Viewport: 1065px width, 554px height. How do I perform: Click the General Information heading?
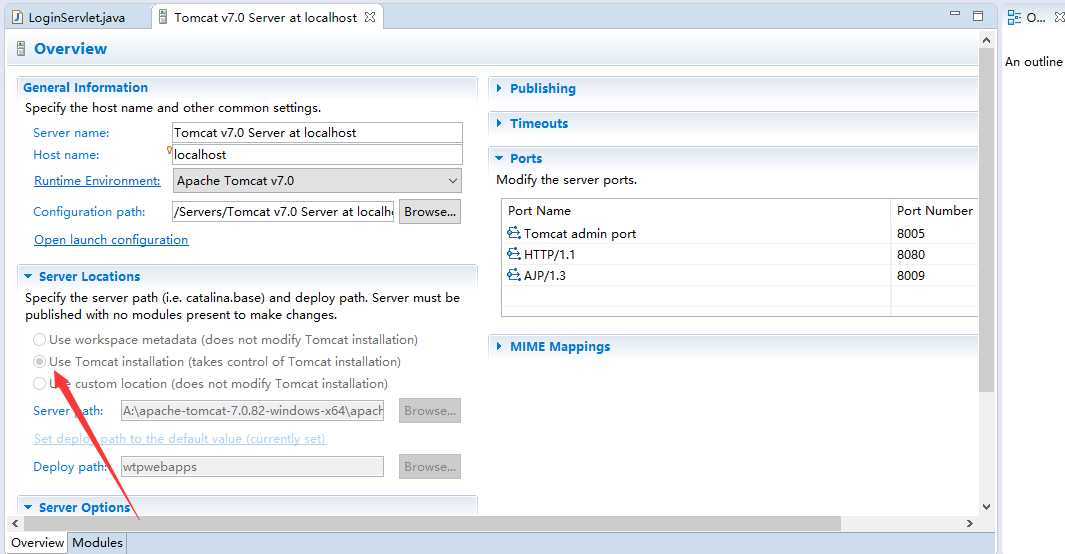tap(86, 87)
